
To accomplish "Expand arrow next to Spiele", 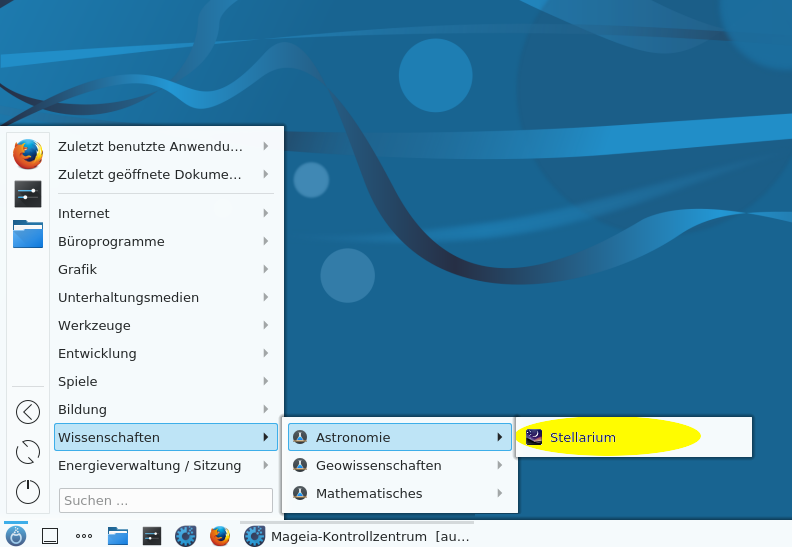I will [x=266, y=381].
